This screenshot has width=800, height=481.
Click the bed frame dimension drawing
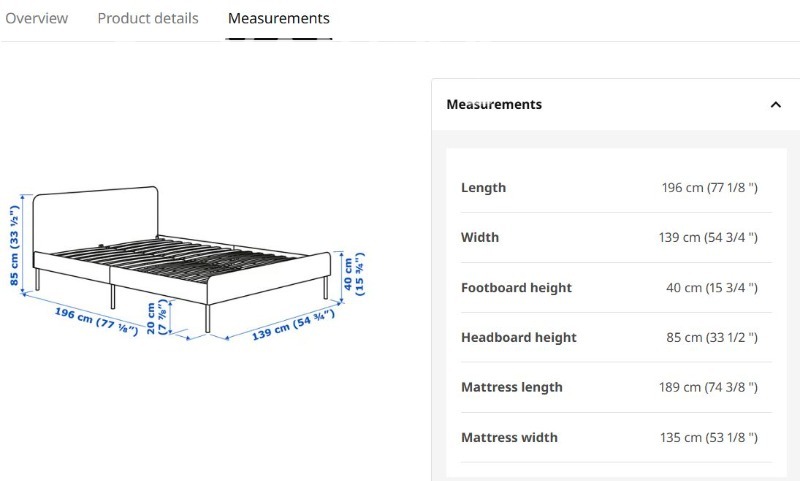click(187, 264)
